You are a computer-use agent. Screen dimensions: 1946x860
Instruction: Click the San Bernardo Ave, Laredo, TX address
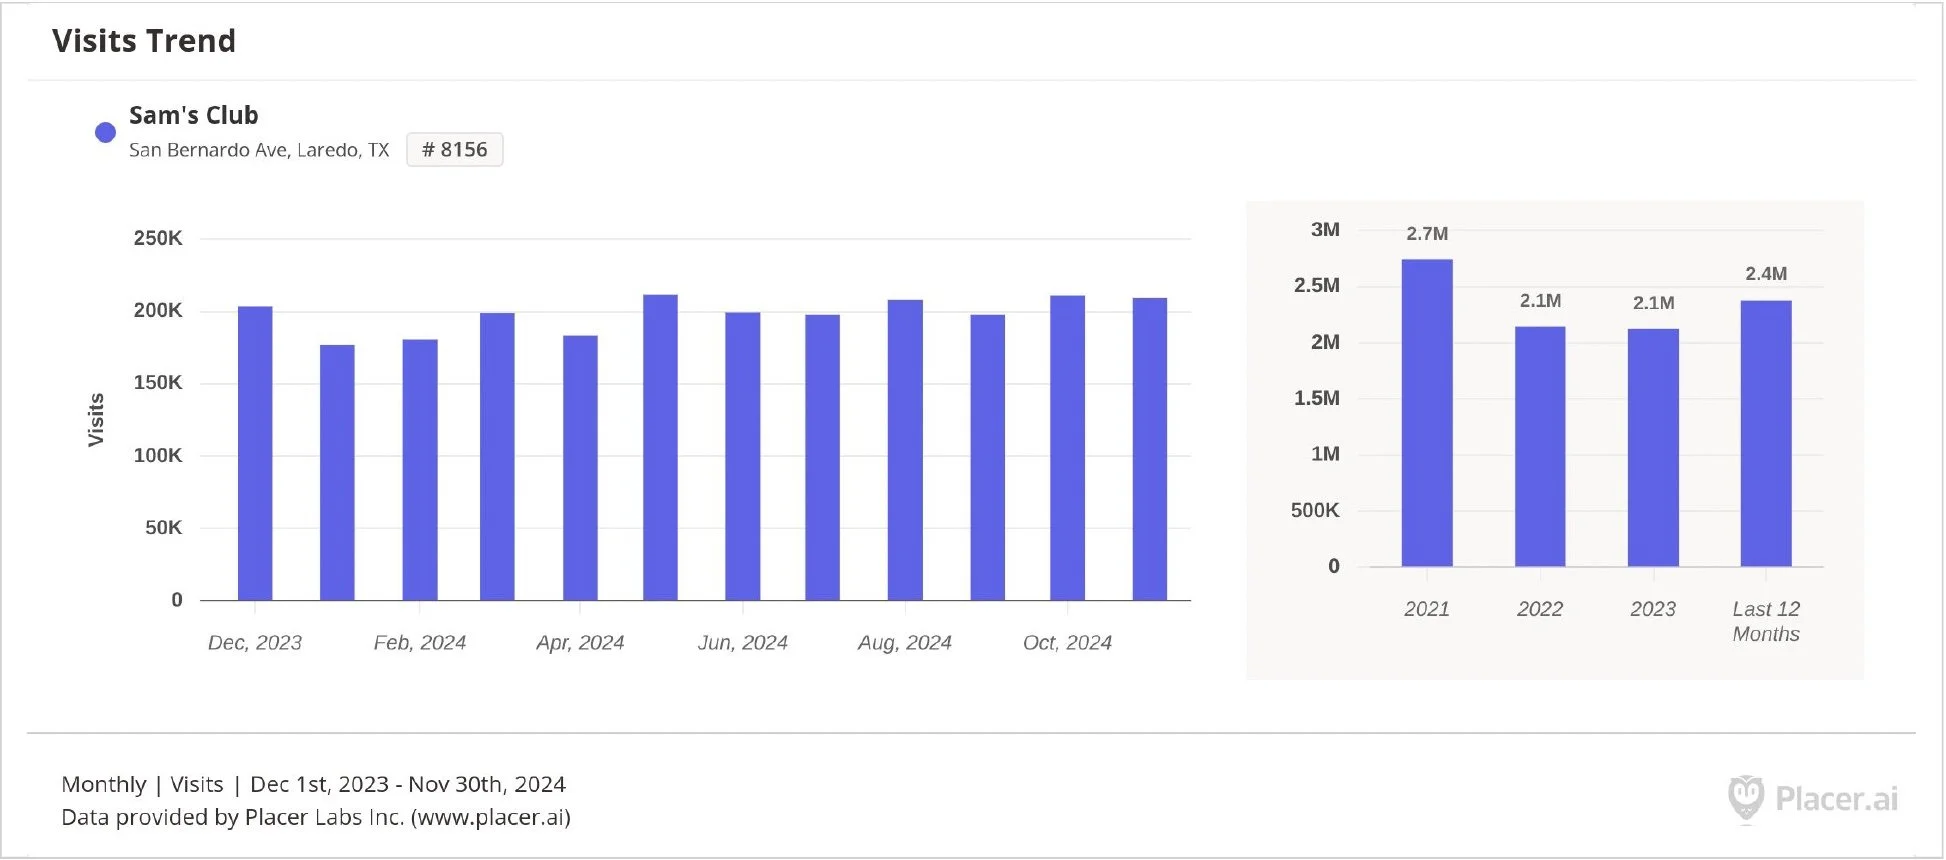(259, 150)
